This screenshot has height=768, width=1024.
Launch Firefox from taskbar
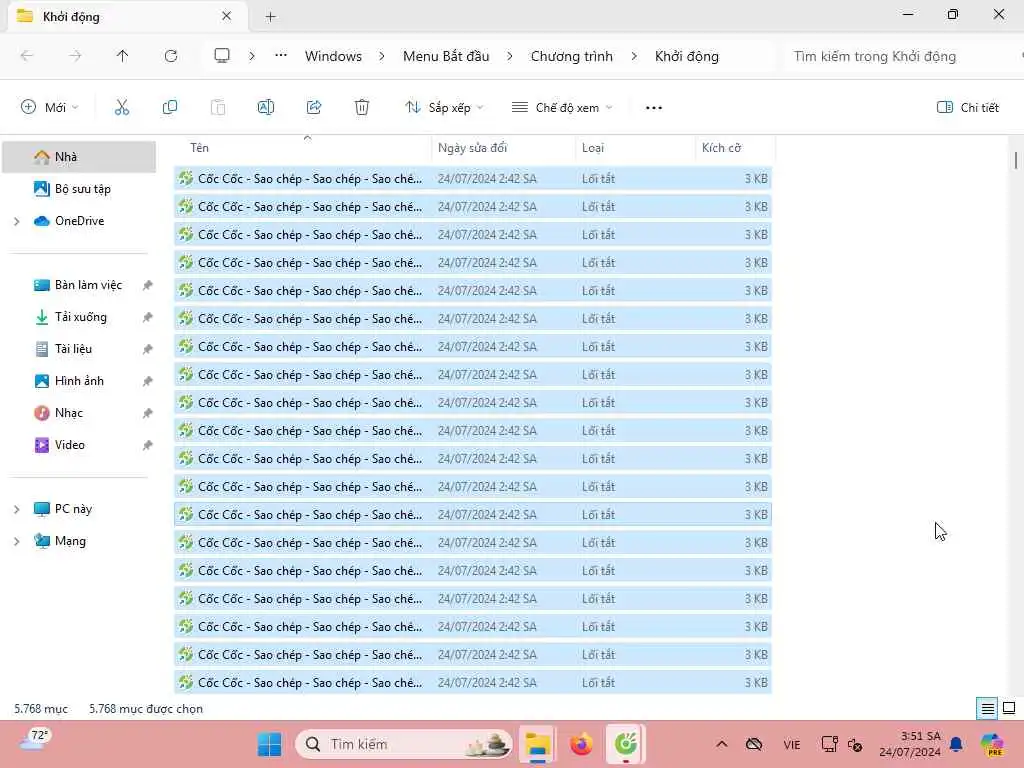[581, 744]
